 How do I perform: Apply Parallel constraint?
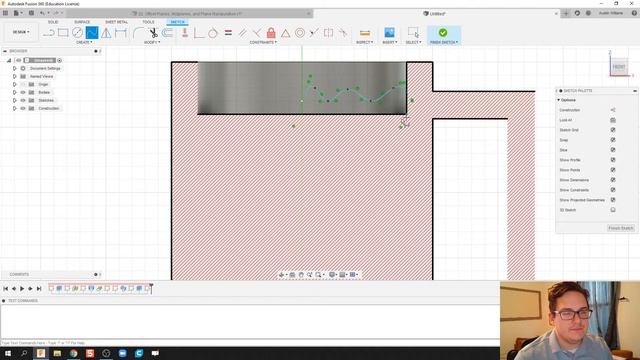242,33
